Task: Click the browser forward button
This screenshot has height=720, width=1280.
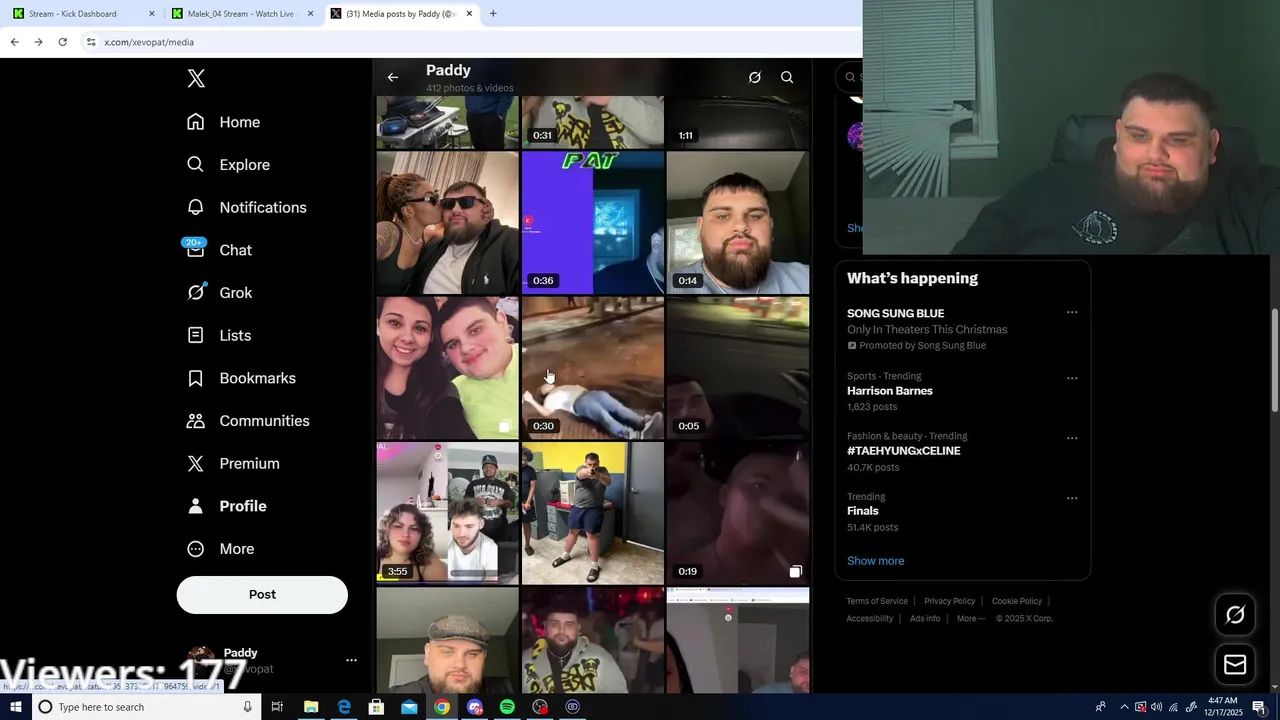Action: pos(38,42)
